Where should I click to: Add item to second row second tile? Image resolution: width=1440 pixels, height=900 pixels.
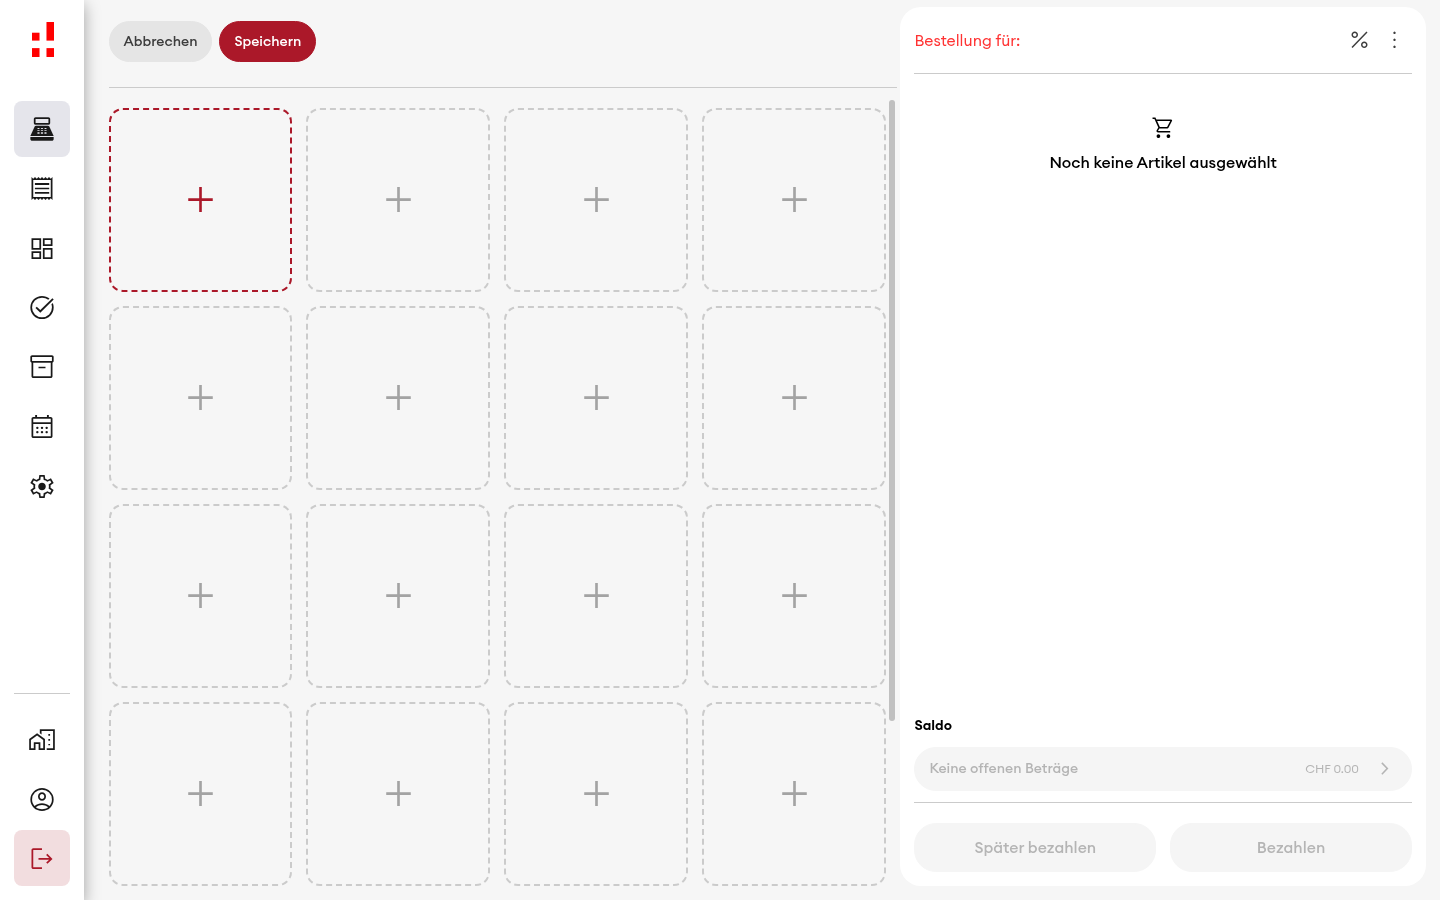point(398,398)
